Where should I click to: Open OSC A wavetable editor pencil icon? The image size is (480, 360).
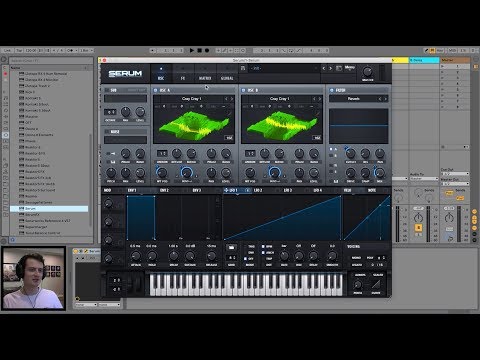(x=230, y=114)
